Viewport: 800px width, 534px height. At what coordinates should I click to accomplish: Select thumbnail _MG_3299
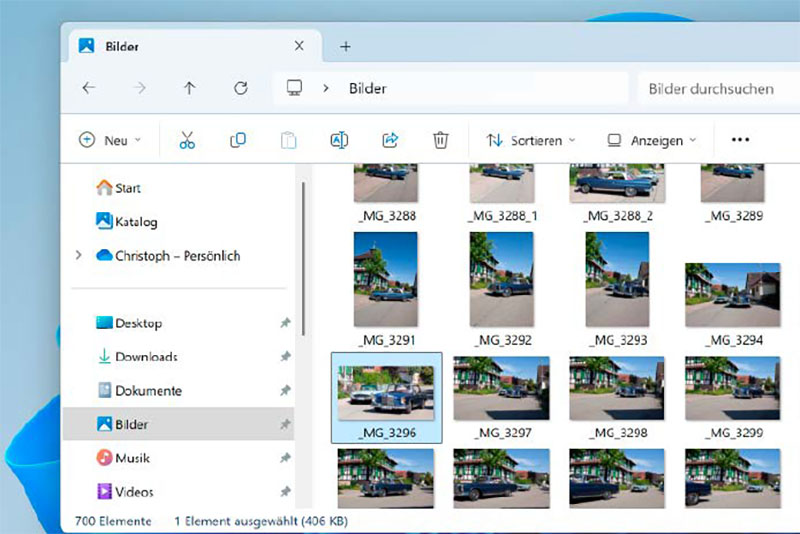point(733,398)
